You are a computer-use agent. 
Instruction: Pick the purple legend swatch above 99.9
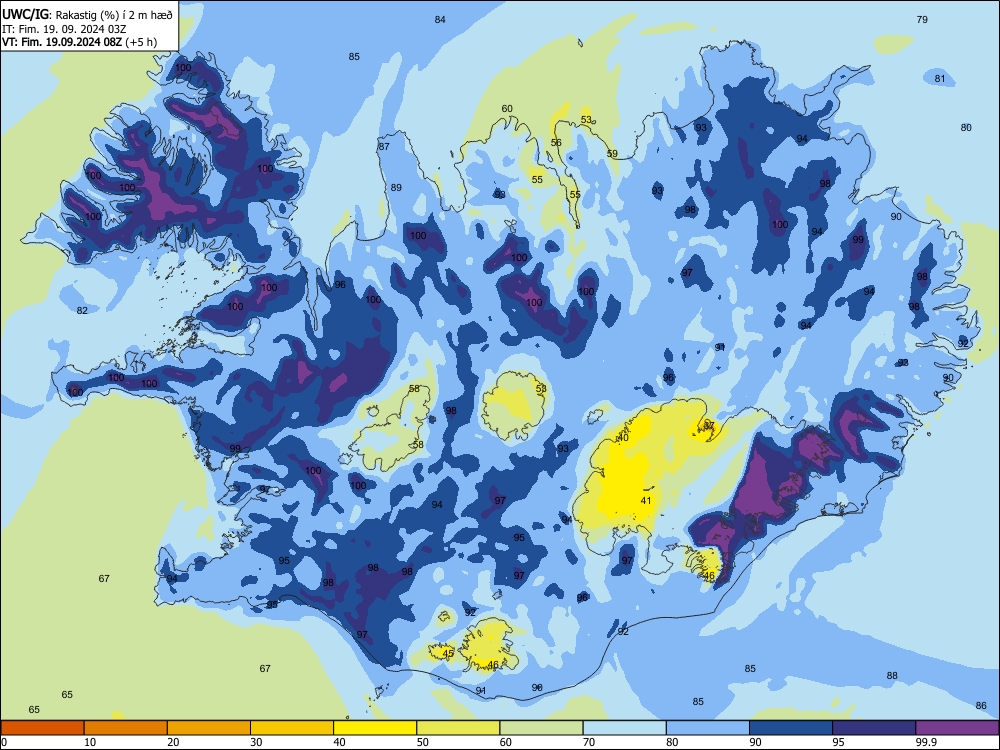pyautogui.click(x=957, y=728)
